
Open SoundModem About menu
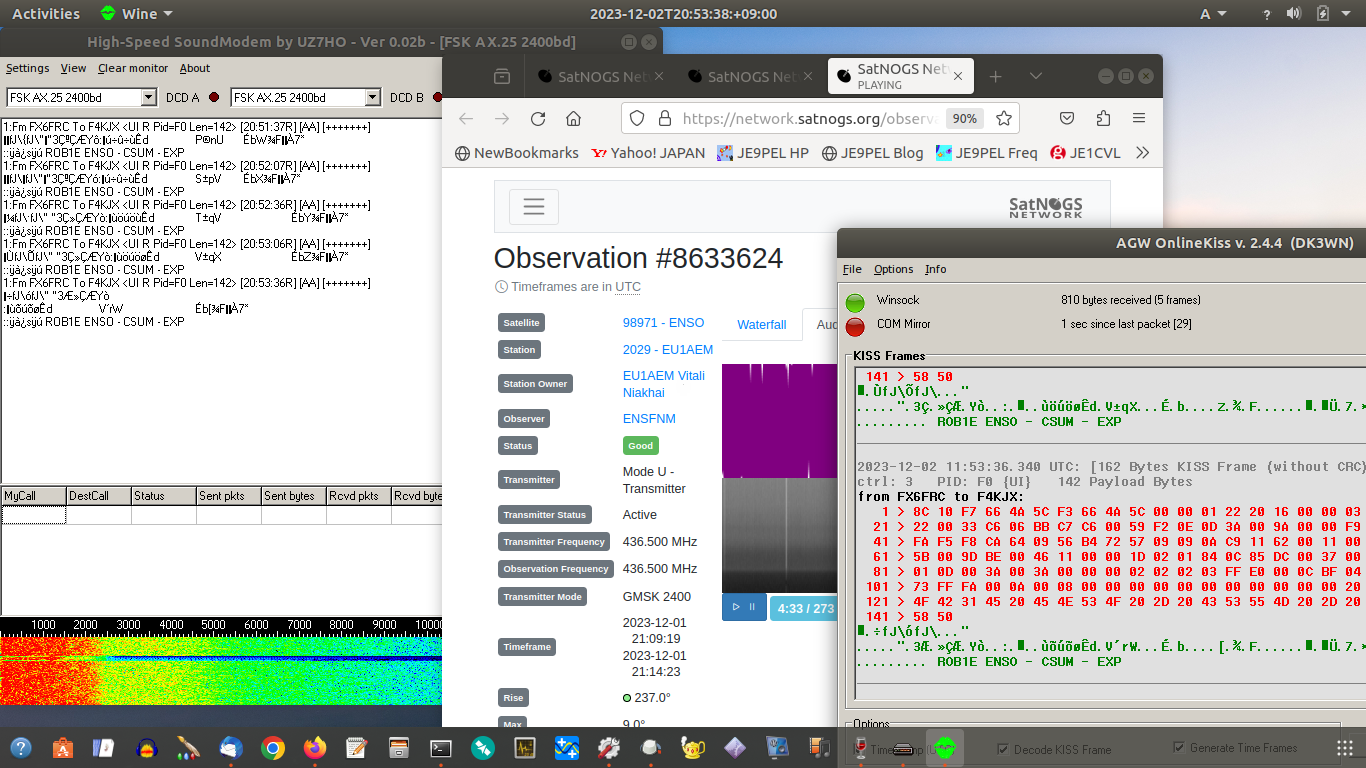click(195, 68)
